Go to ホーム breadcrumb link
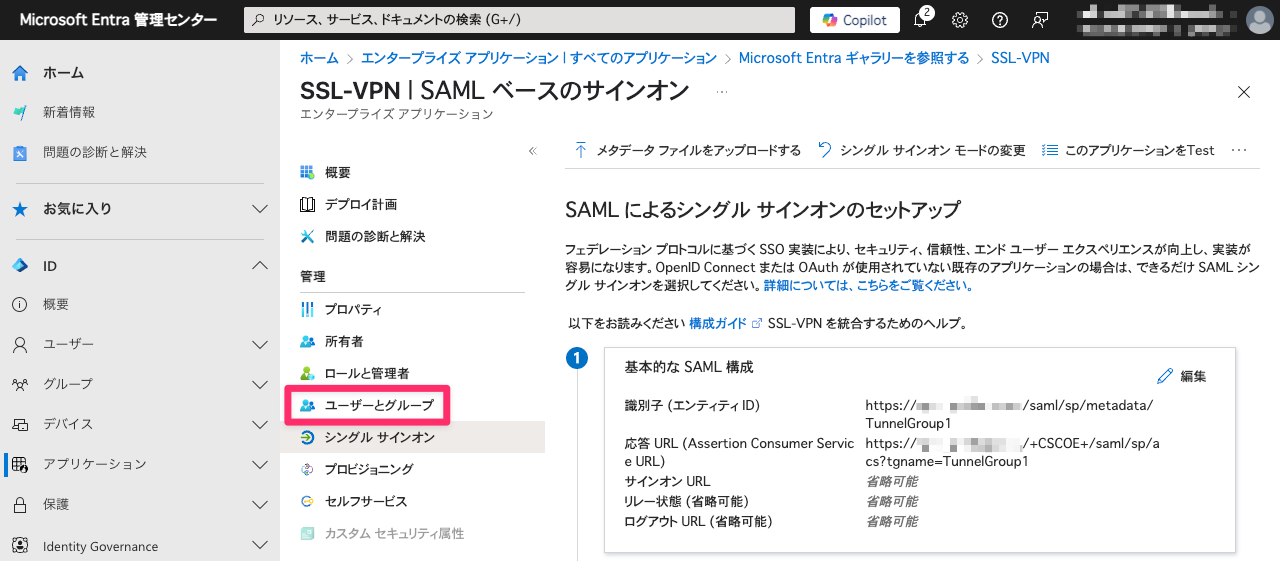 coord(319,58)
